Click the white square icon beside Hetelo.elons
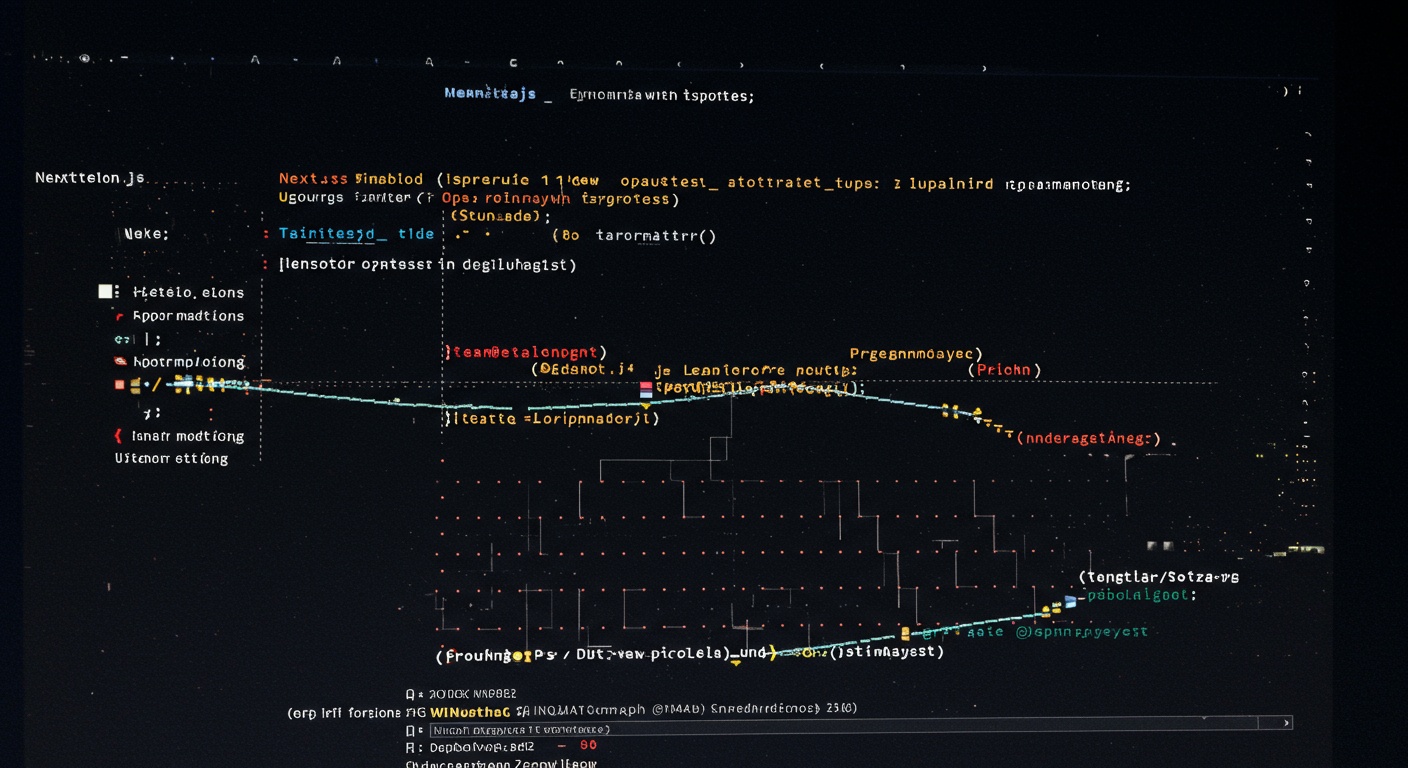The height and width of the screenshot is (768, 1408). tap(105, 292)
